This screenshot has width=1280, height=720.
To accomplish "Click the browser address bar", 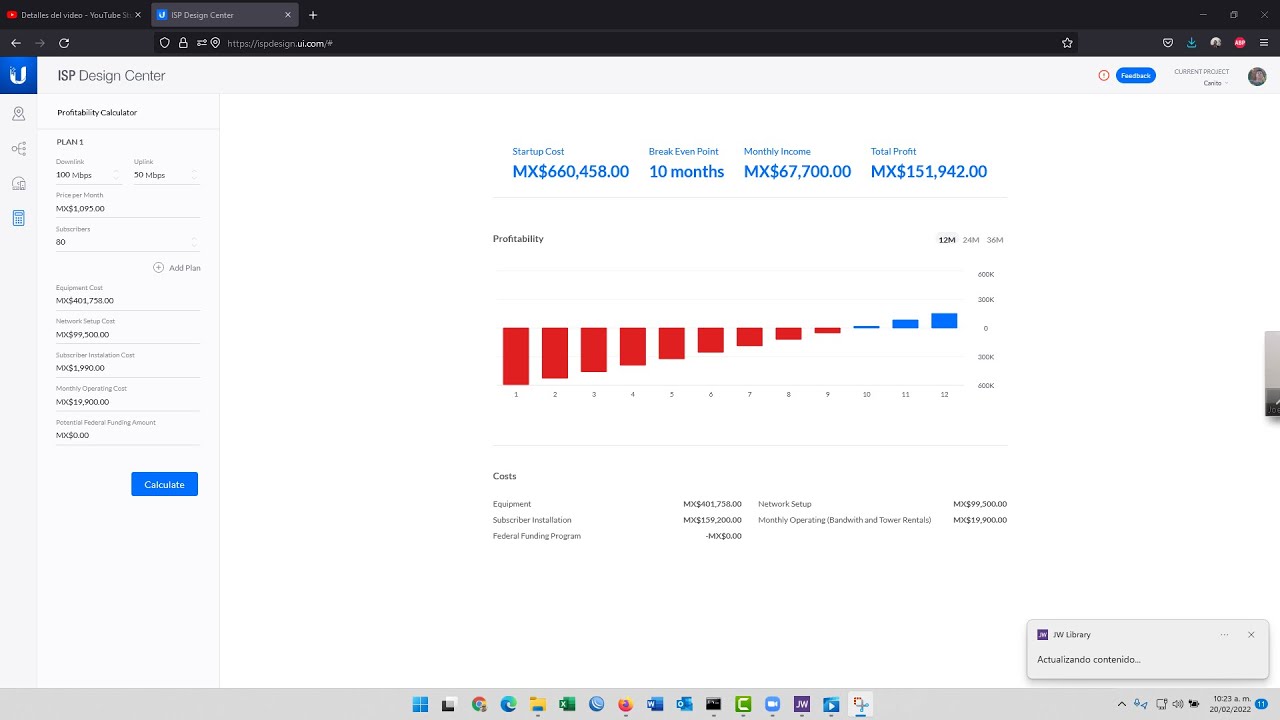I will [615, 43].
